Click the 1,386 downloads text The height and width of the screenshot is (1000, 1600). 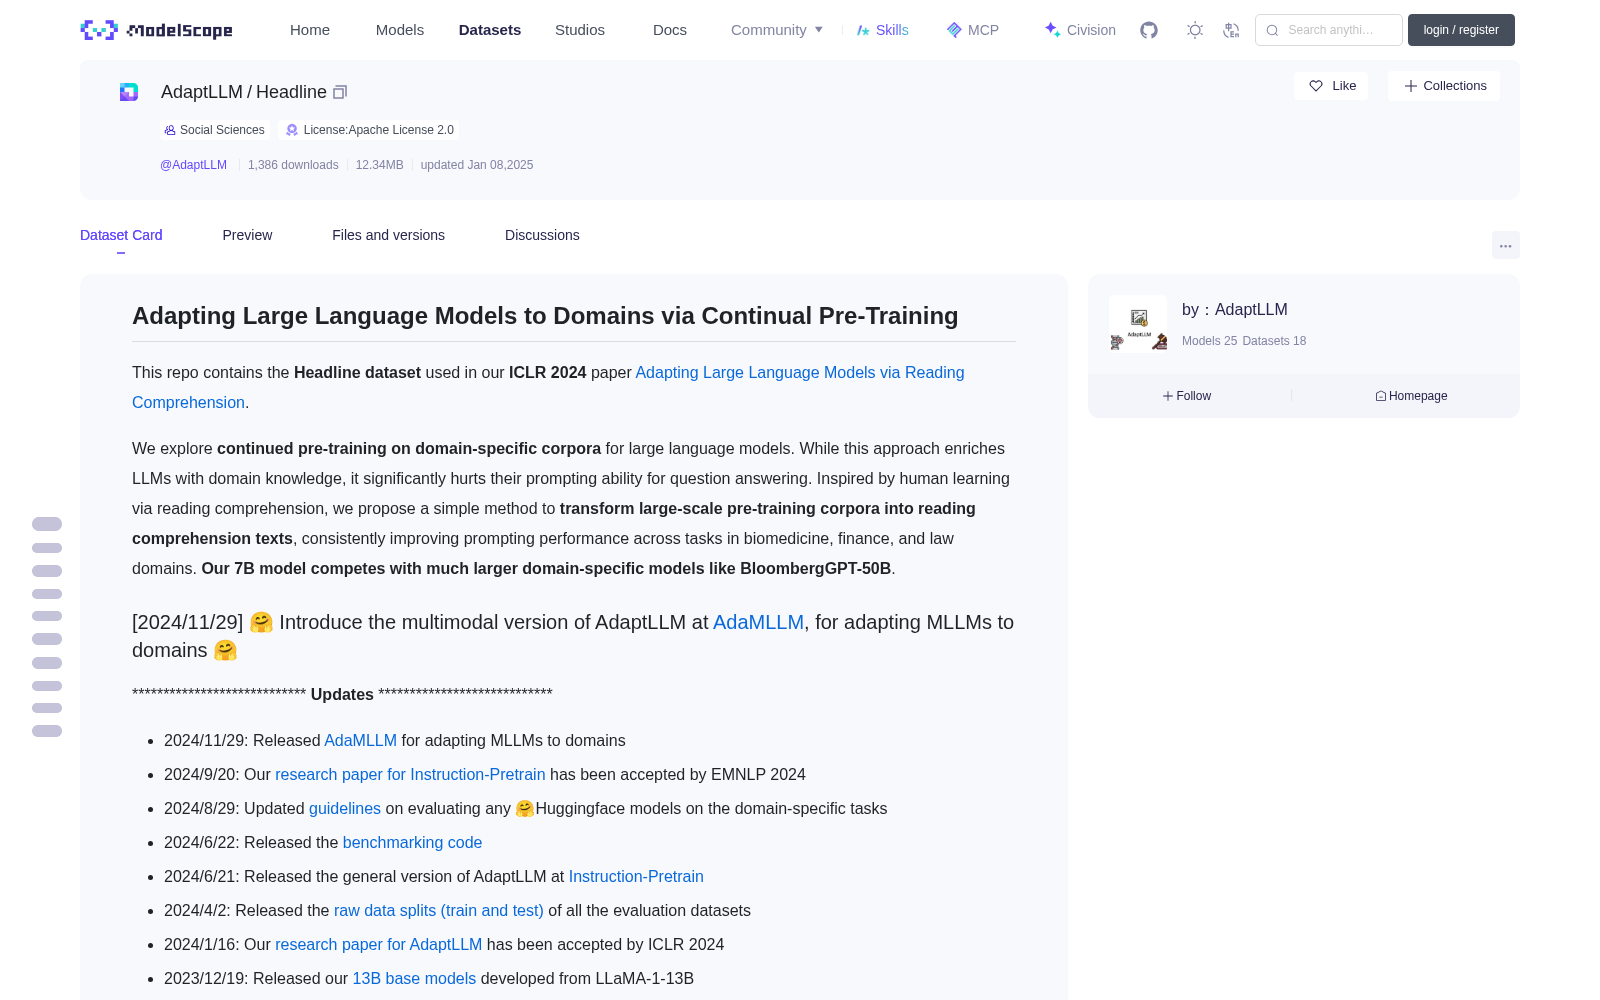(x=293, y=165)
